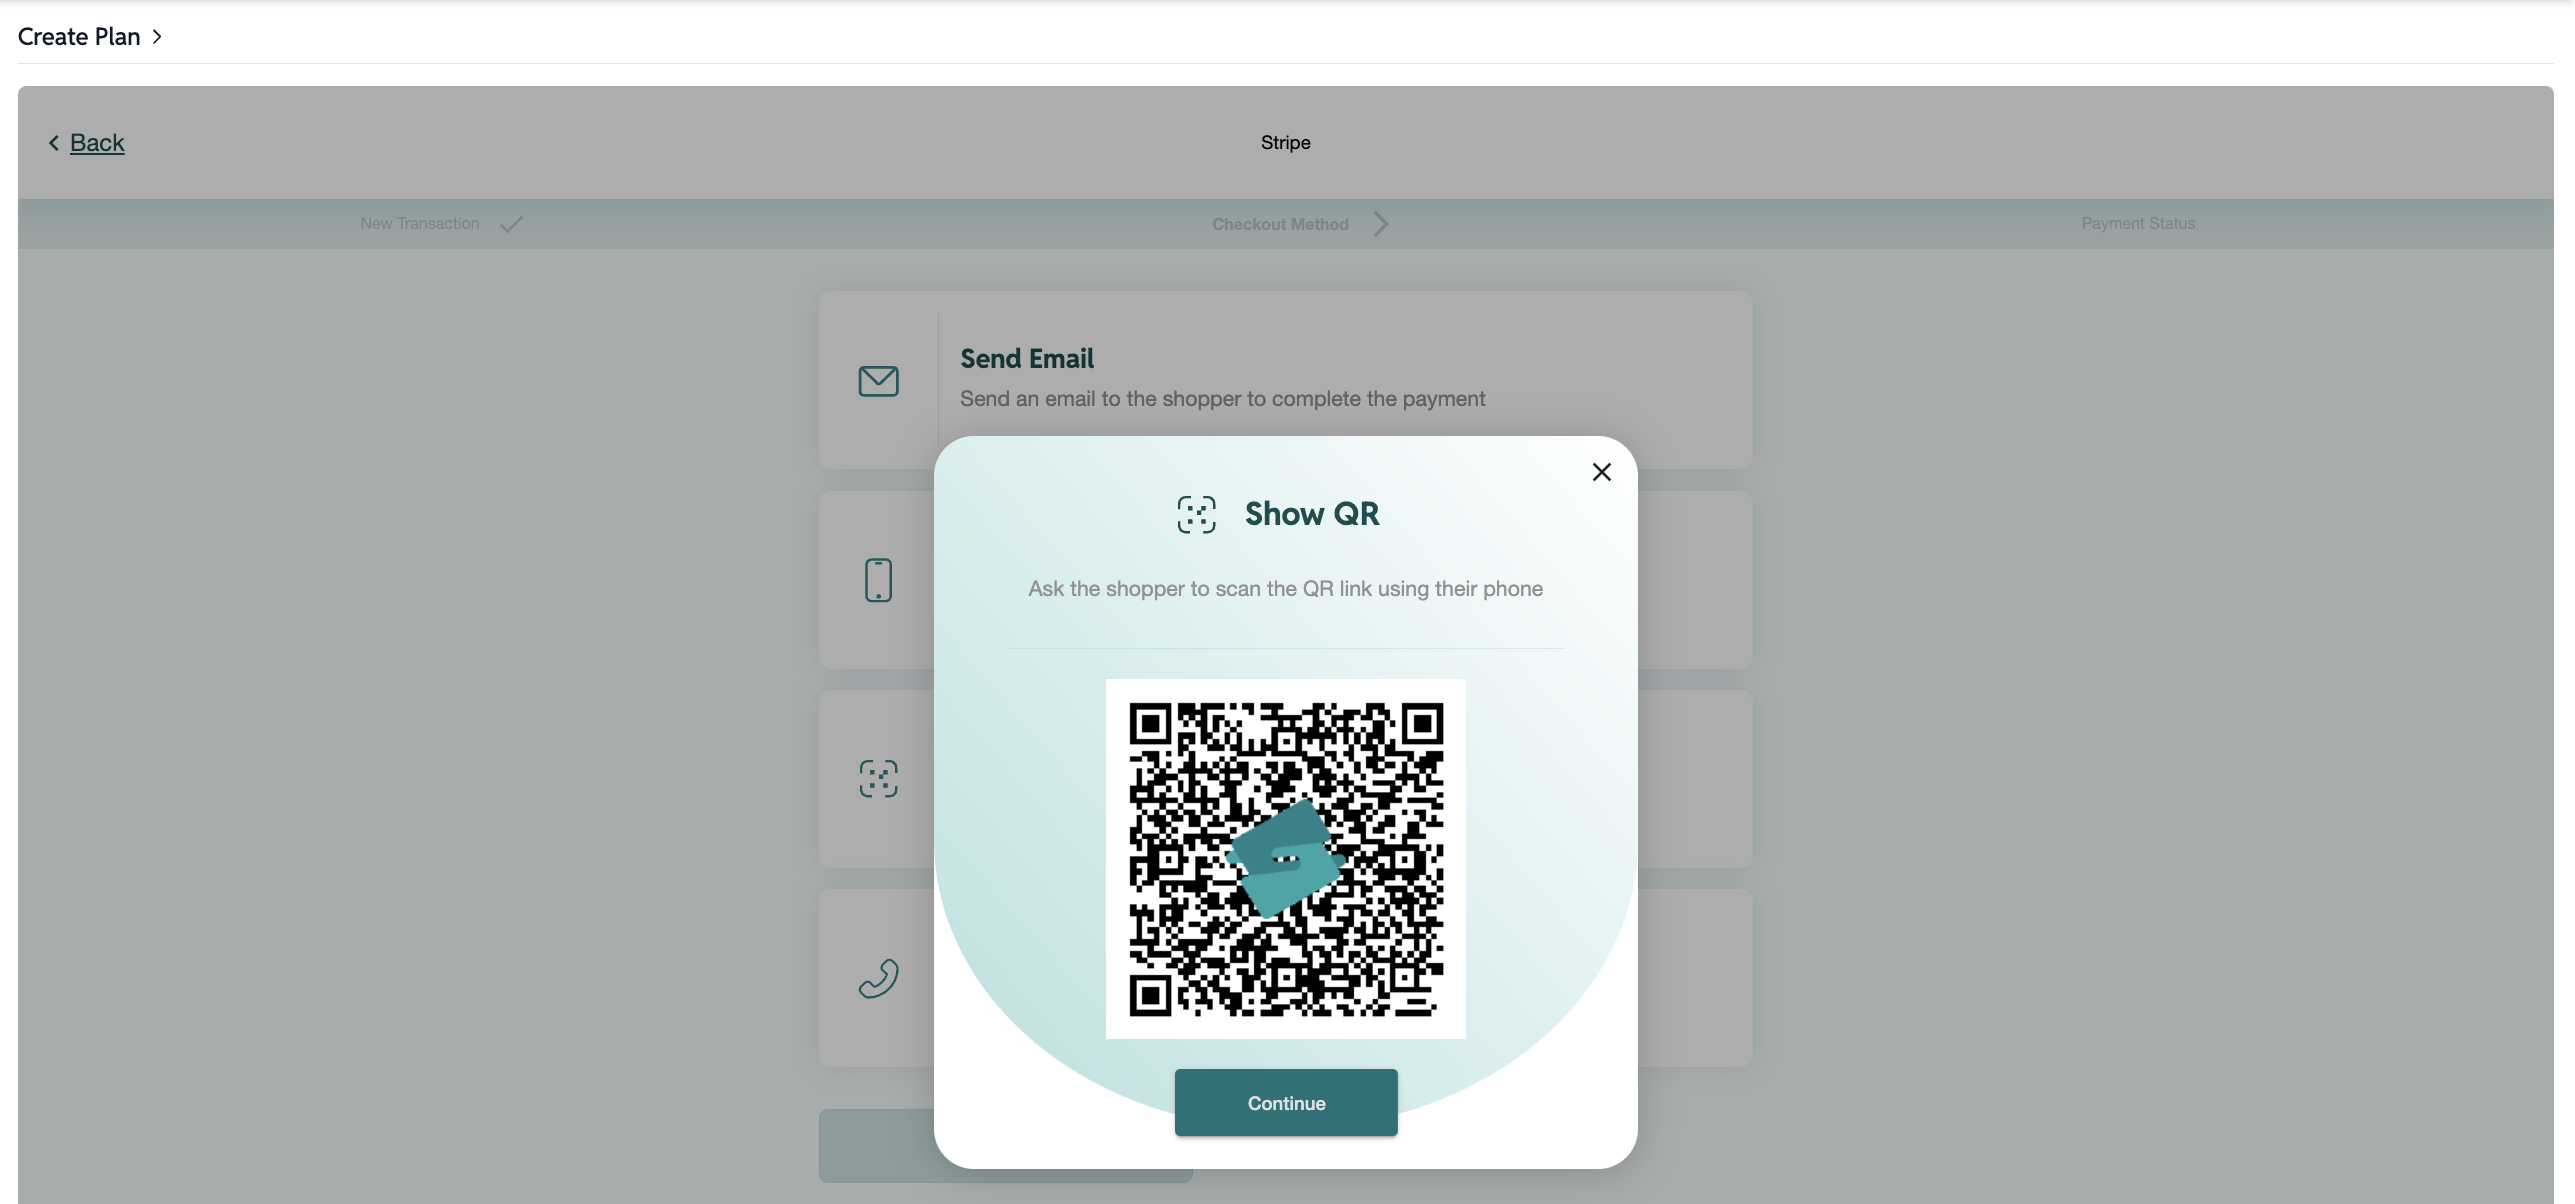Go back using the Back link
The image size is (2575, 1204).
pyautogui.click(x=97, y=143)
